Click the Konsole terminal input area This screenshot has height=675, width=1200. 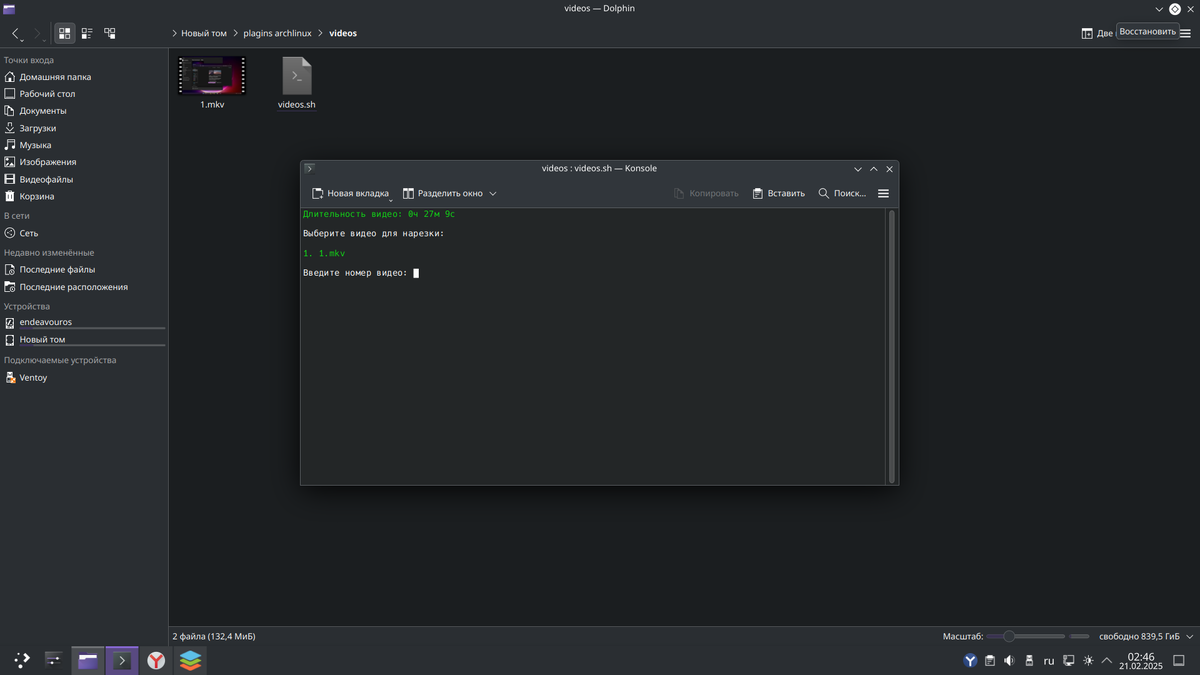pyautogui.click(x=593, y=346)
